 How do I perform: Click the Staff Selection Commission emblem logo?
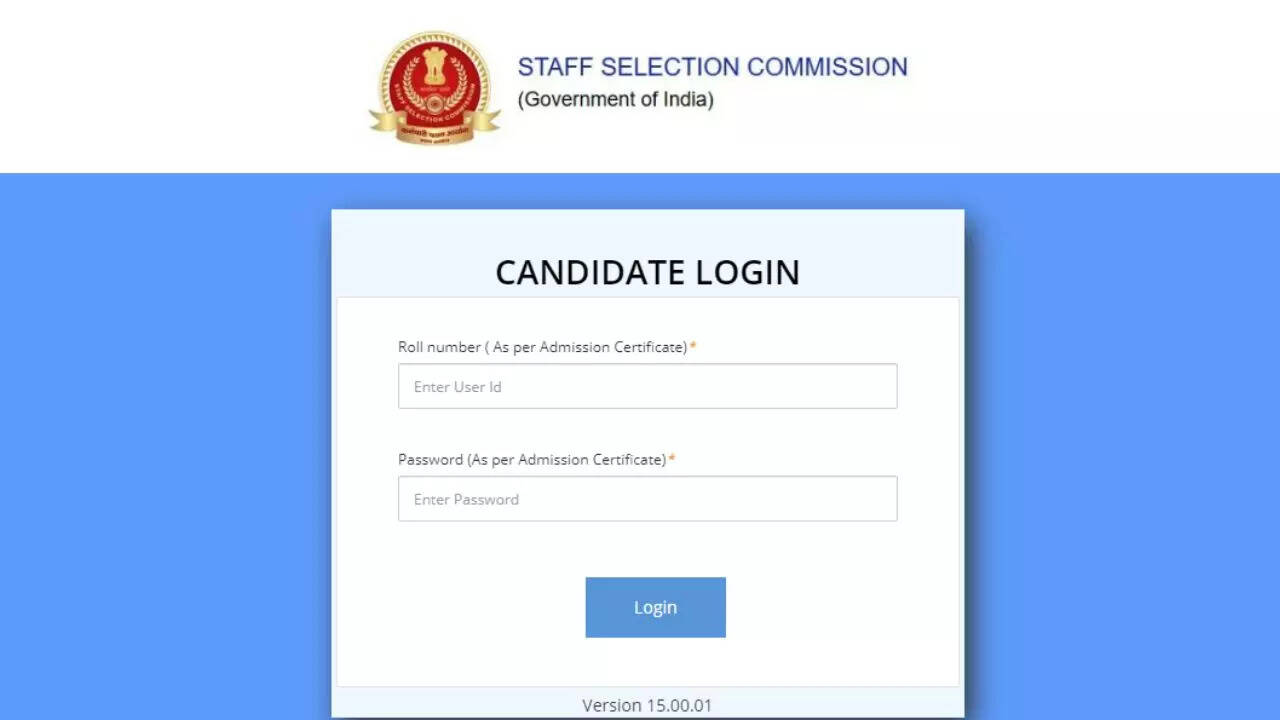pyautogui.click(x=434, y=88)
